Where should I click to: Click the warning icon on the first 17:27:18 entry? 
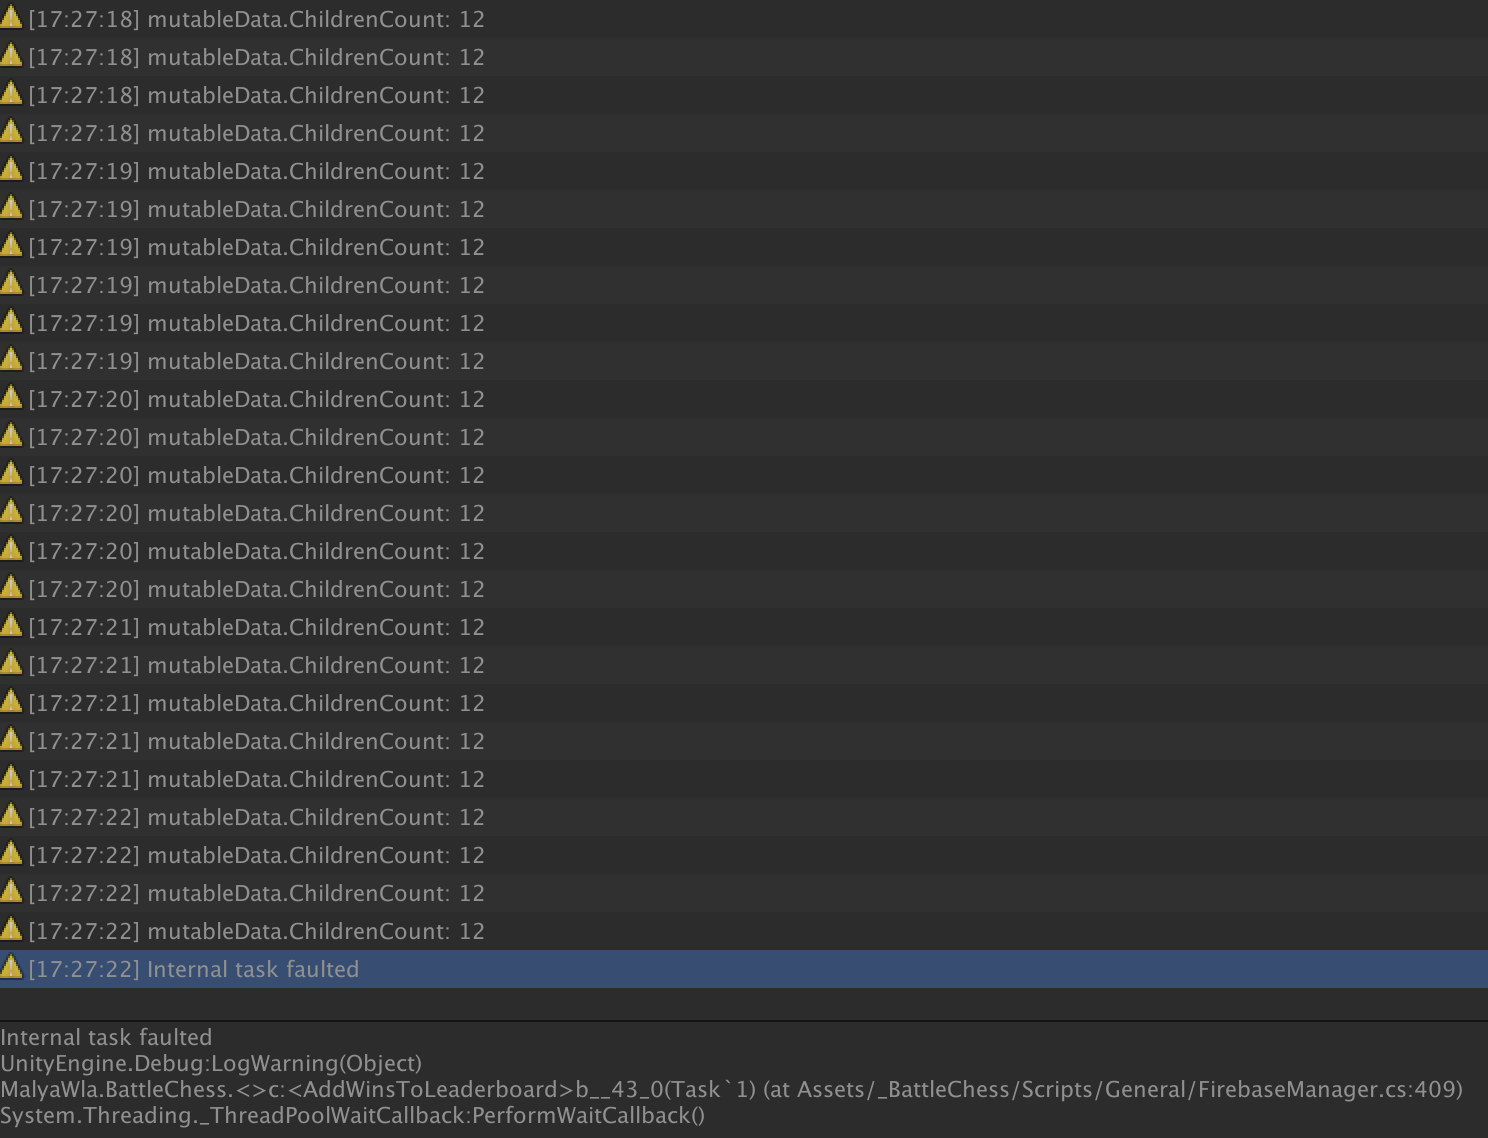tap(11, 19)
